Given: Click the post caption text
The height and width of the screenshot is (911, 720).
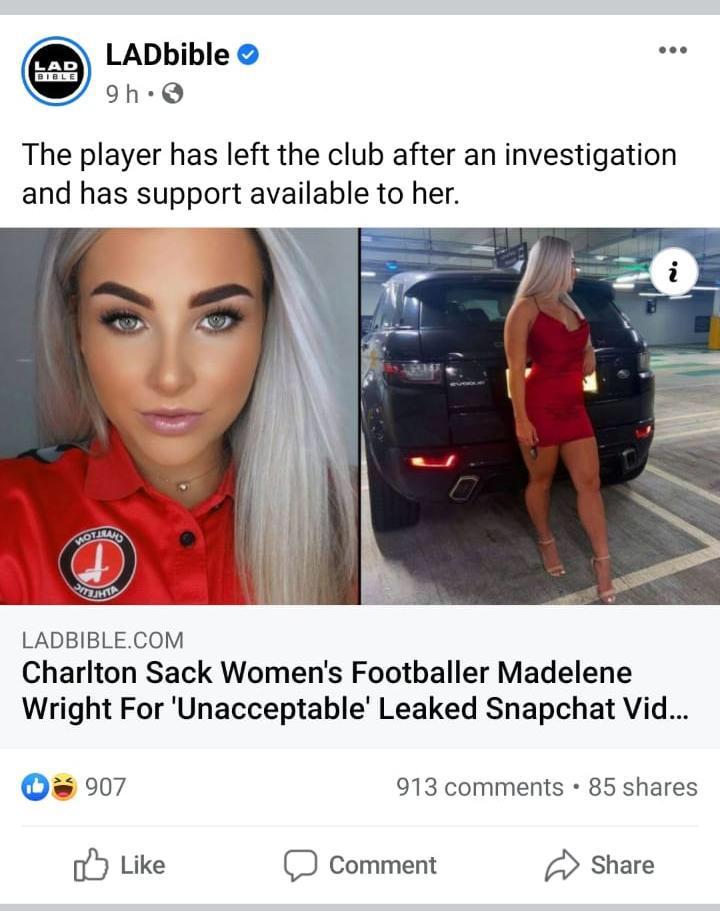Looking at the screenshot, I should [349, 174].
